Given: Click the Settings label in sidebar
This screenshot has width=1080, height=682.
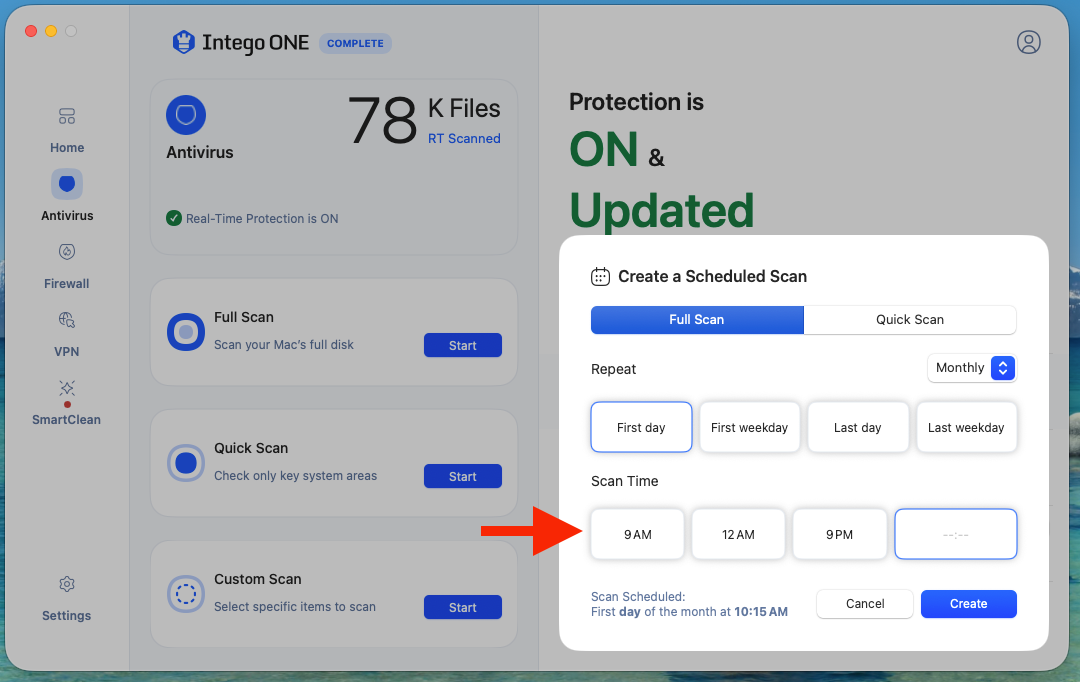Looking at the screenshot, I should (67, 615).
